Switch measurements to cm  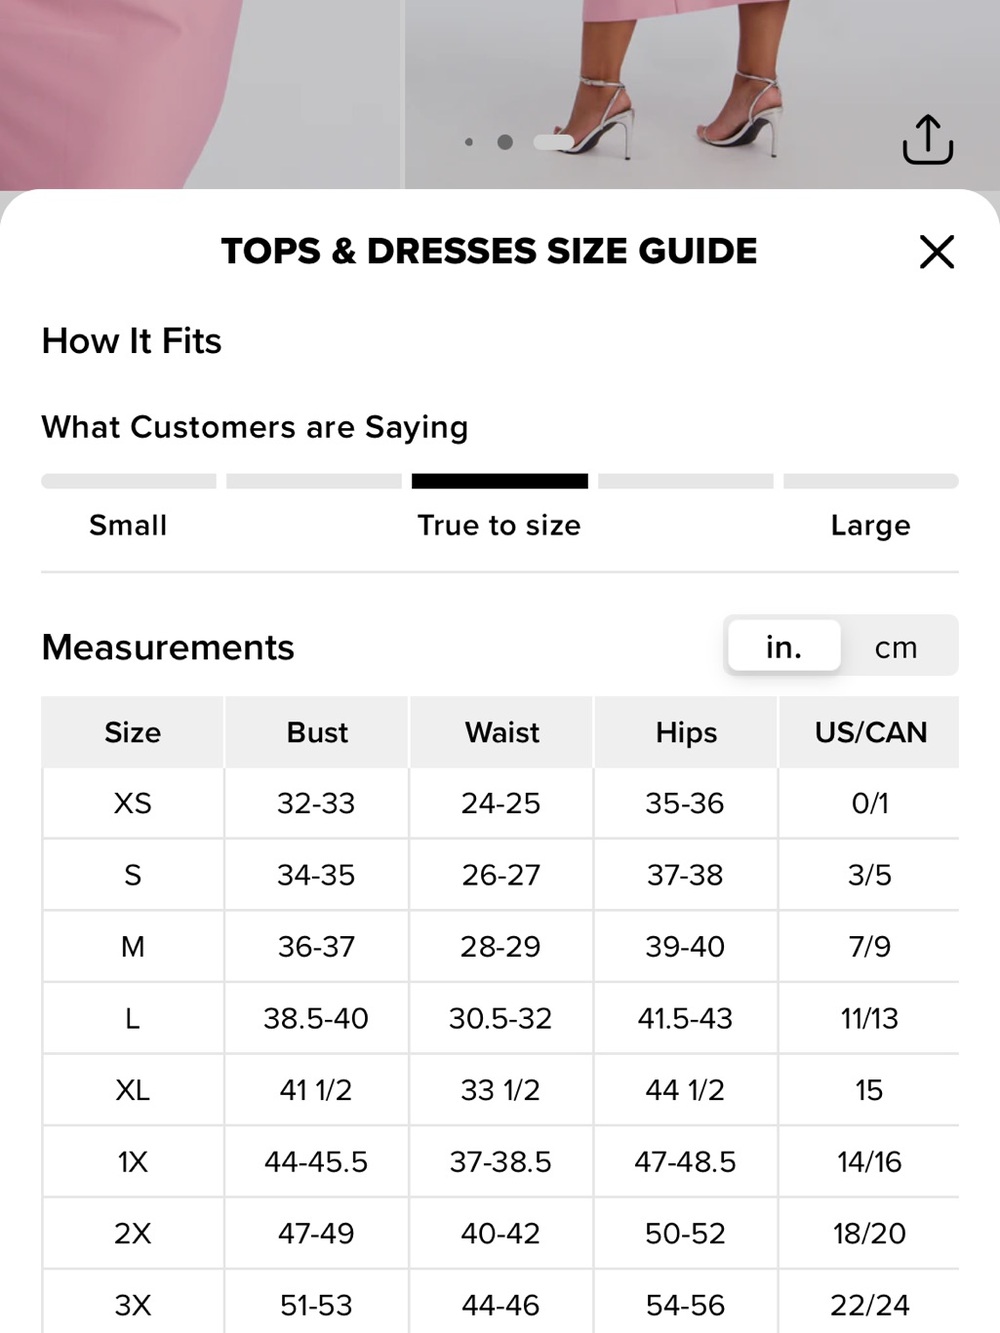pyautogui.click(x=896, y=647)
